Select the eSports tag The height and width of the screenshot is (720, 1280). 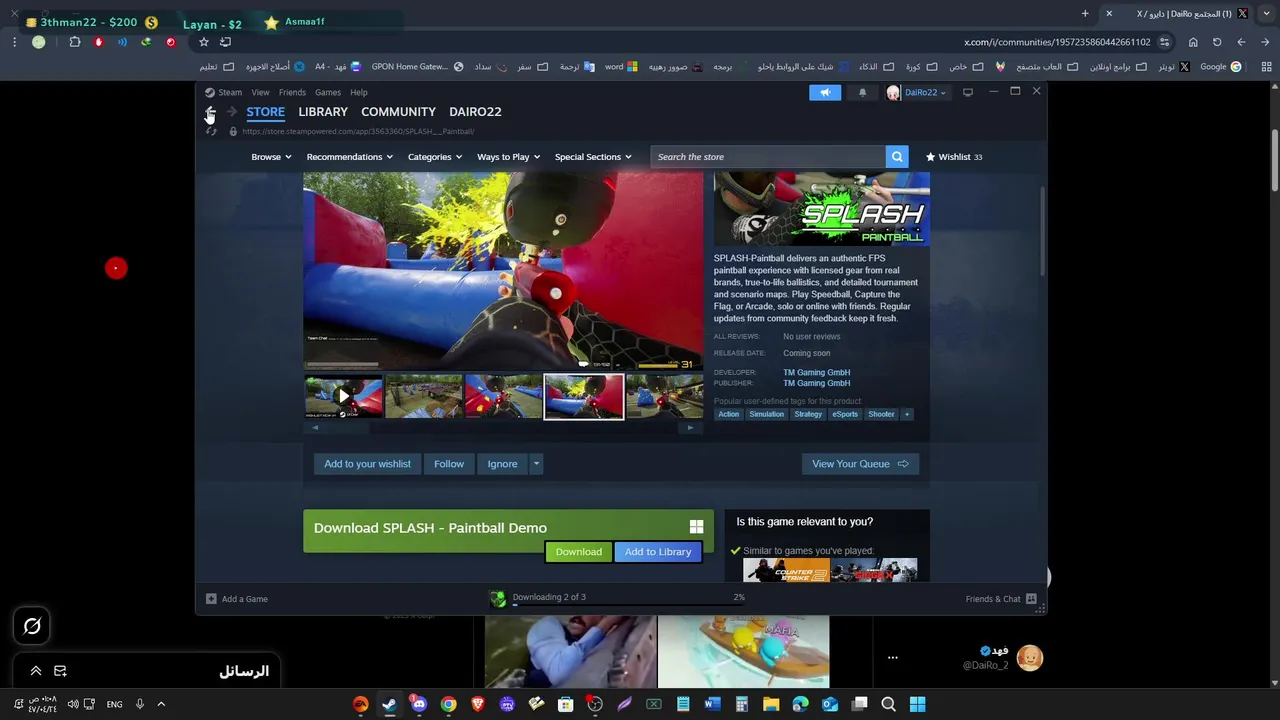coord(845,414)
